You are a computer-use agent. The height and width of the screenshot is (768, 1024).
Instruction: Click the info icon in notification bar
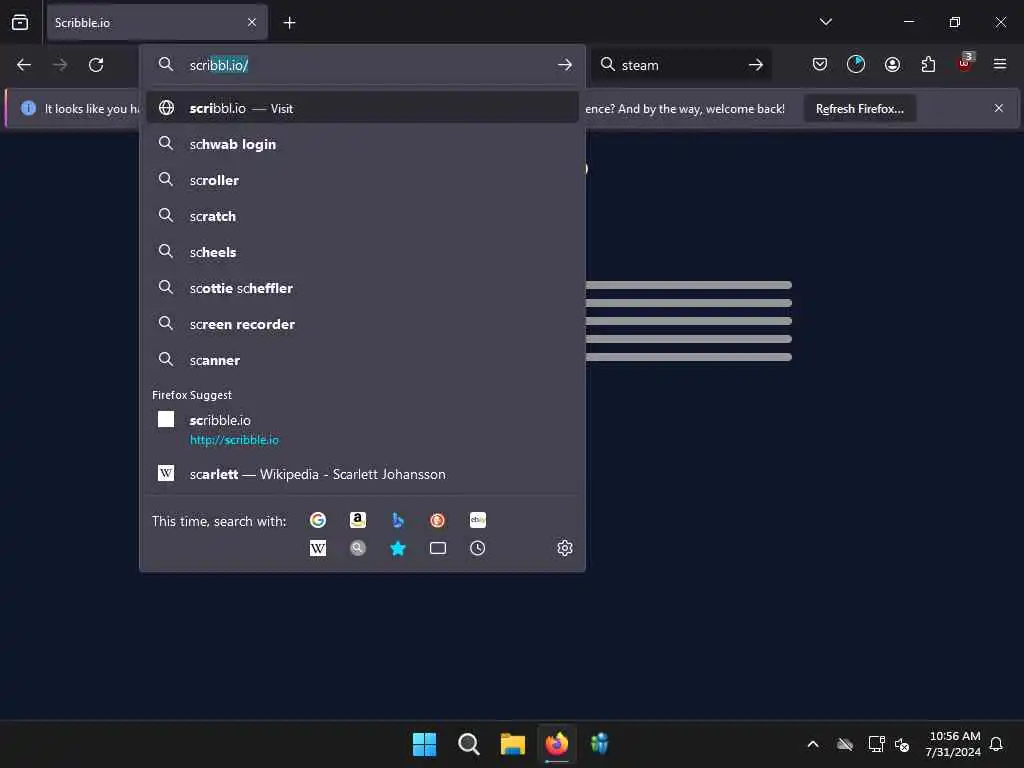28,108
